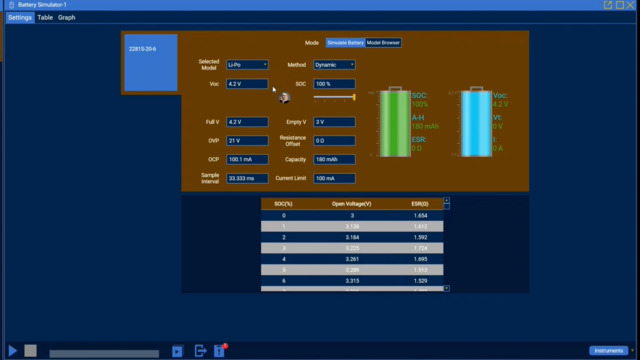
Task: Select the table row with SOC 0
Action: 352,216
